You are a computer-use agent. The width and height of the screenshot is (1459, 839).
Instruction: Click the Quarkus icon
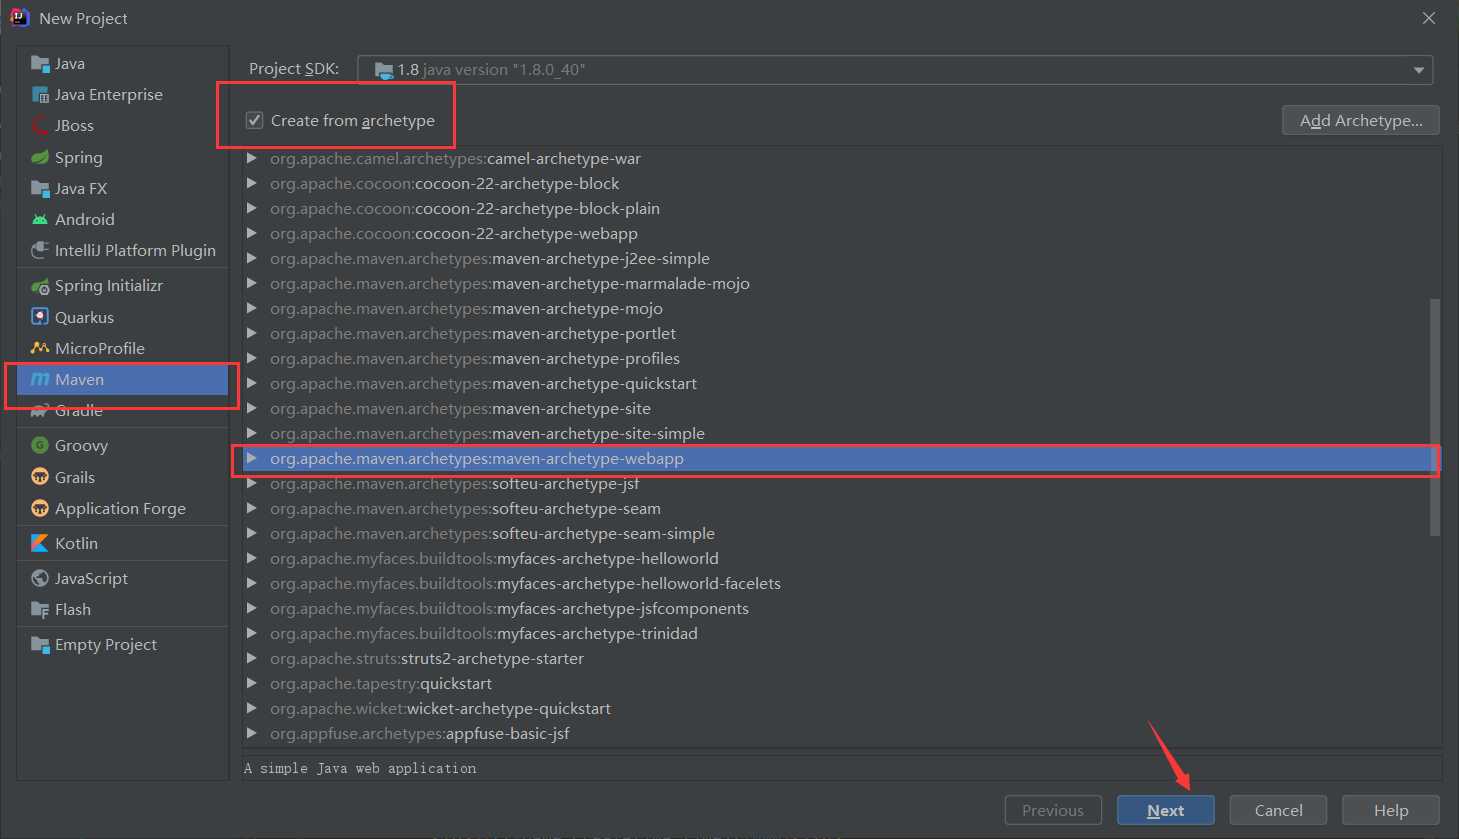40,317
